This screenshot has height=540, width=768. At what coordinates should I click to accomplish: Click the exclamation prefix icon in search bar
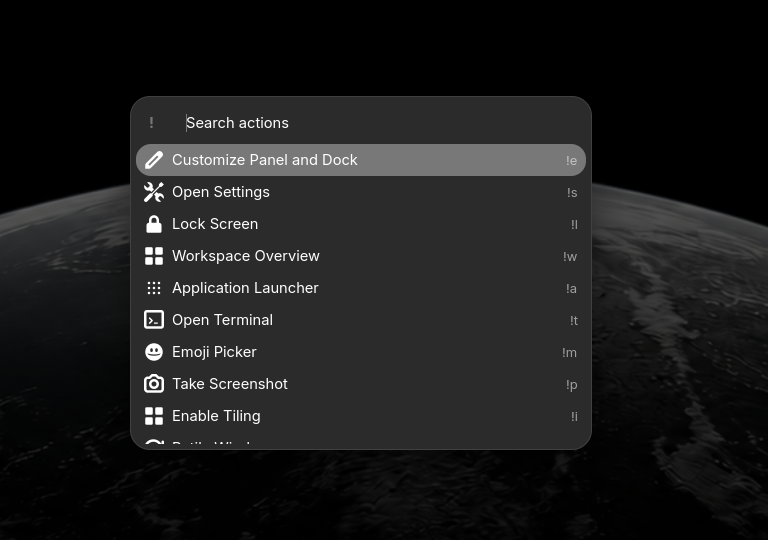tap(151, 123)
